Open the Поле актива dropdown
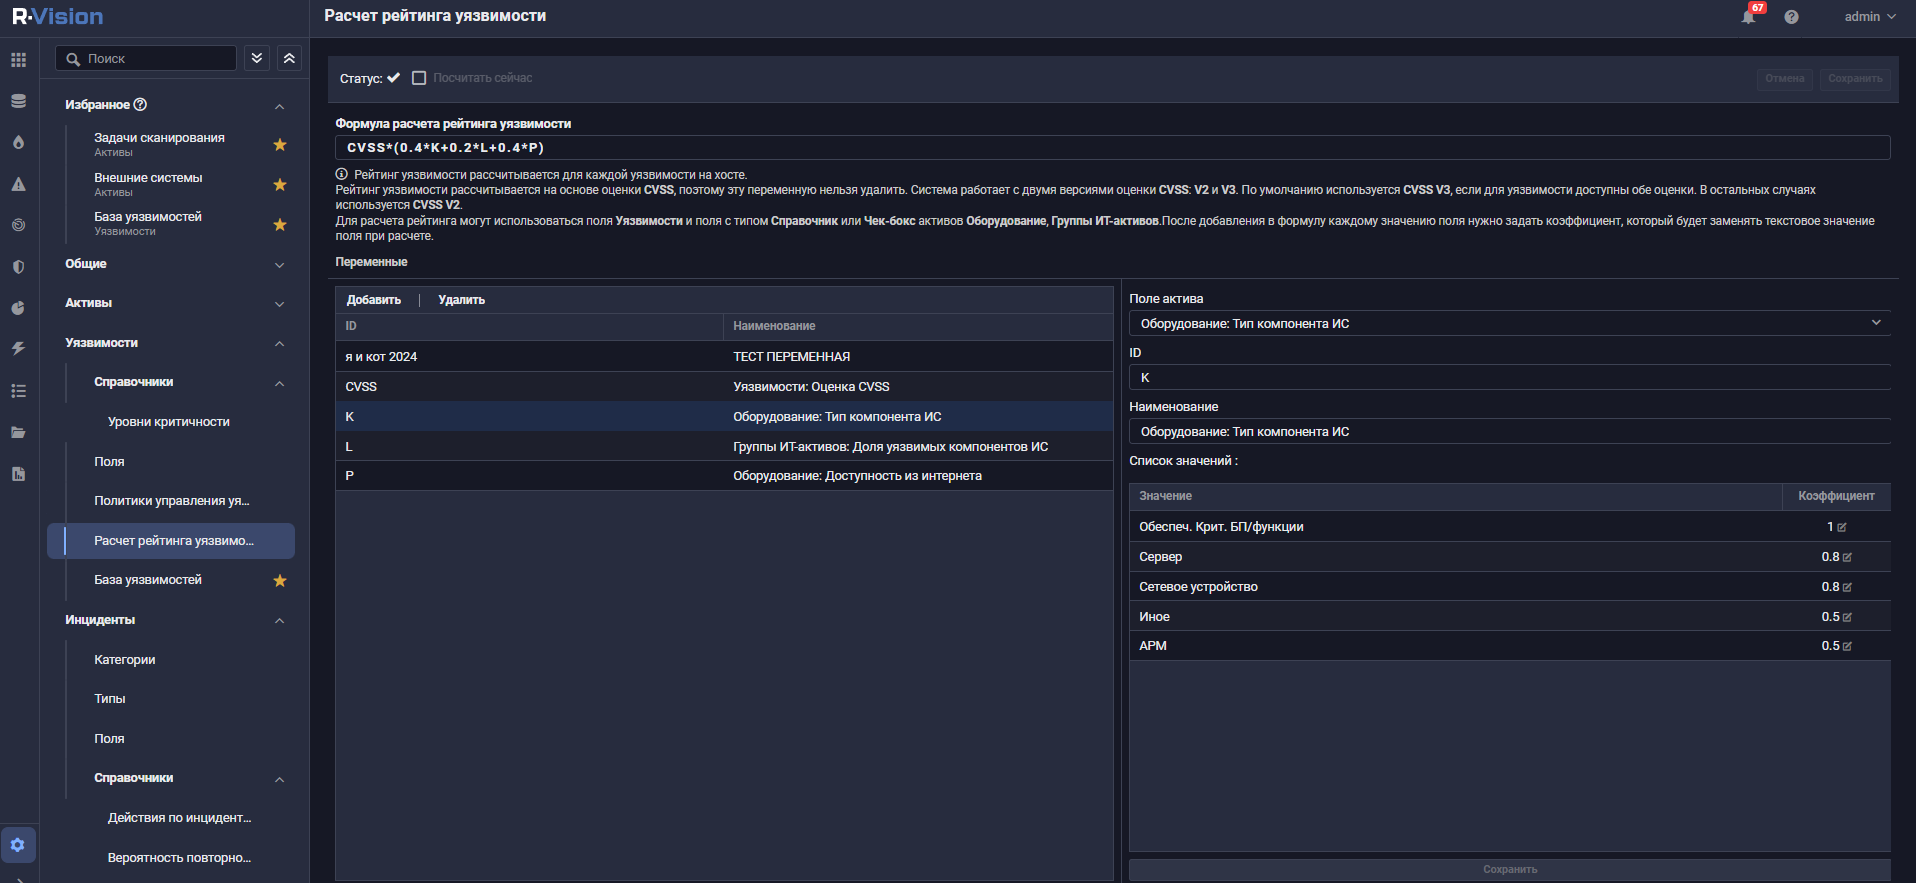 tap(1508, 323)
